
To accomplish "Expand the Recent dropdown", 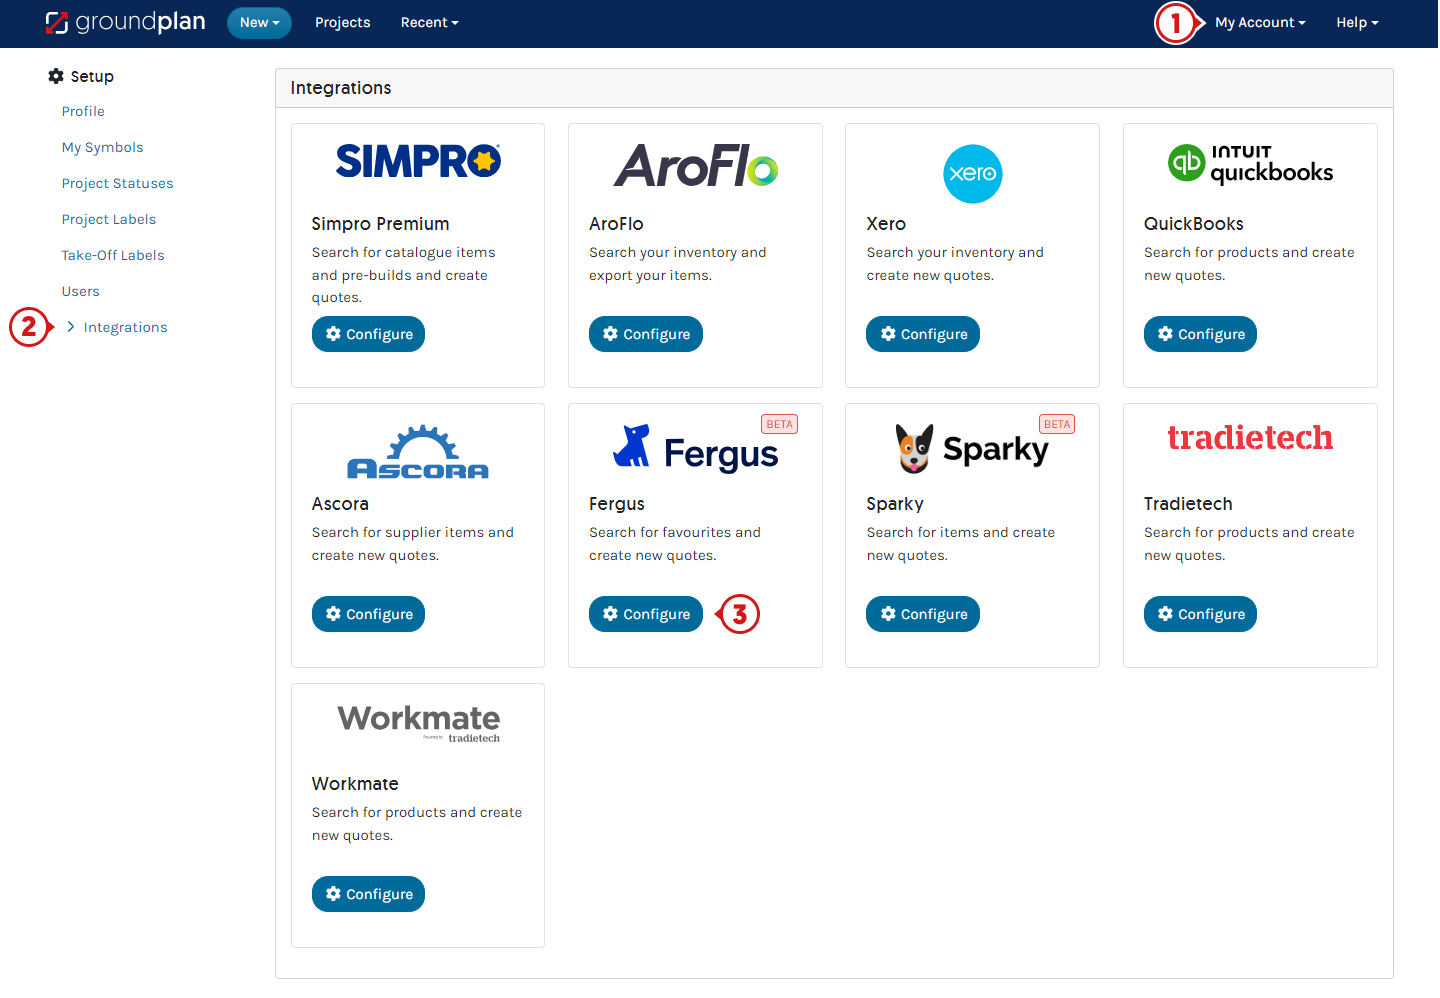I will [x=429, y=23].
